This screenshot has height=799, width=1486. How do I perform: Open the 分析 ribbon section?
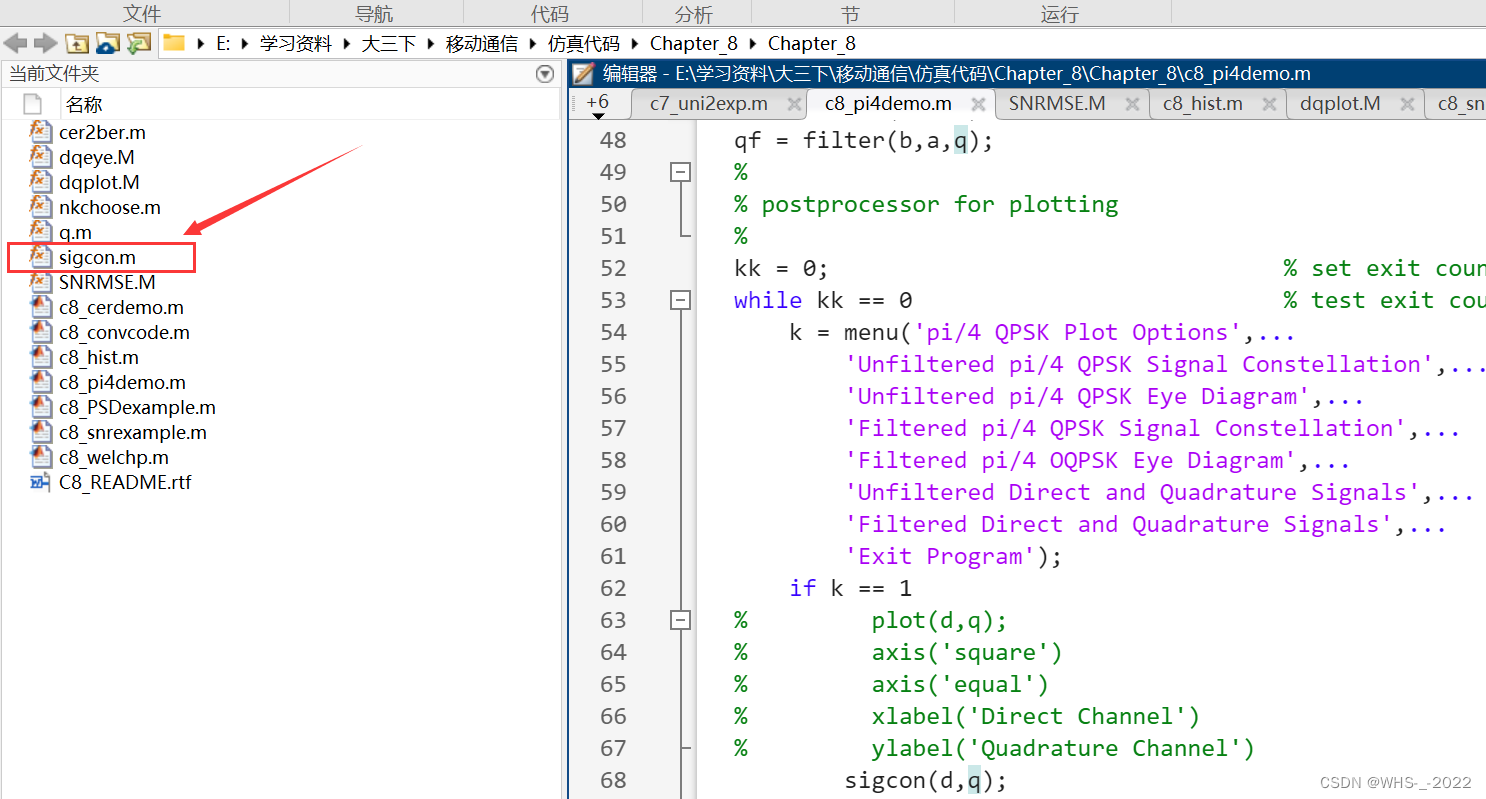[694, 14]
